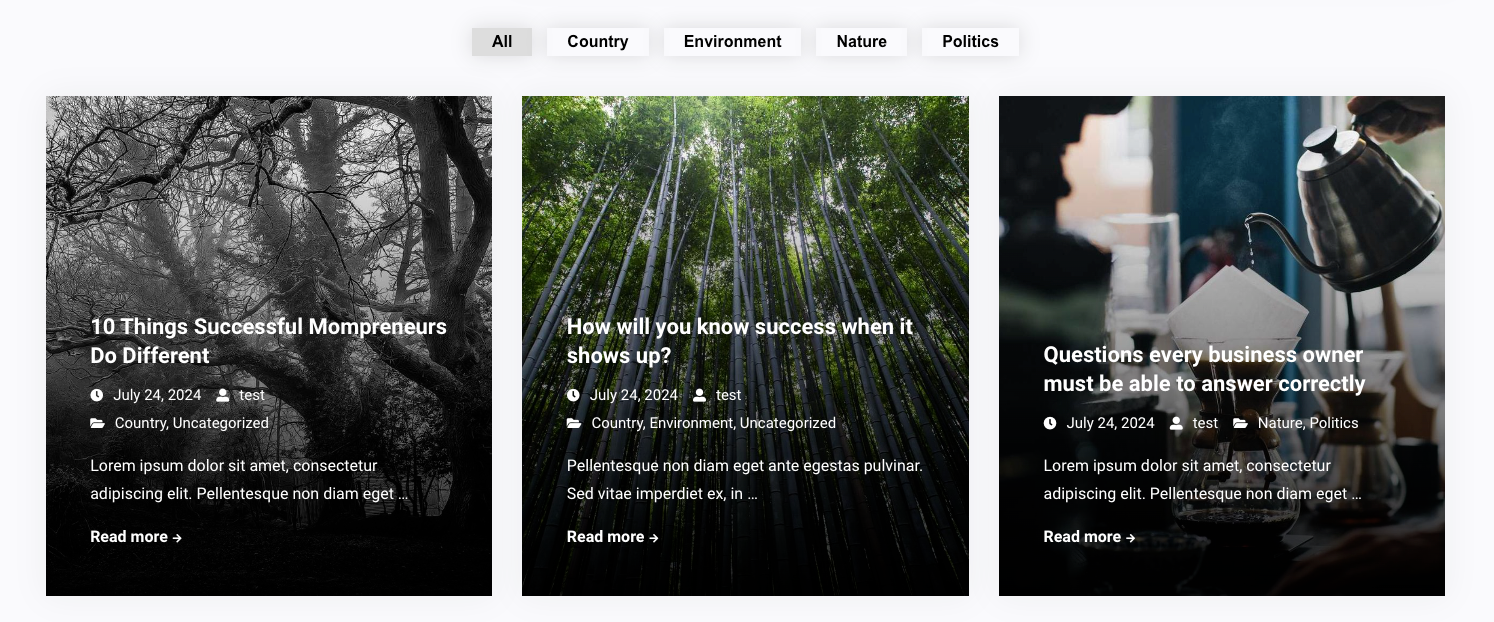Click date on 'How will you know success' post
The width and height of the screenshot is (1494, 622).
point(634,395)
